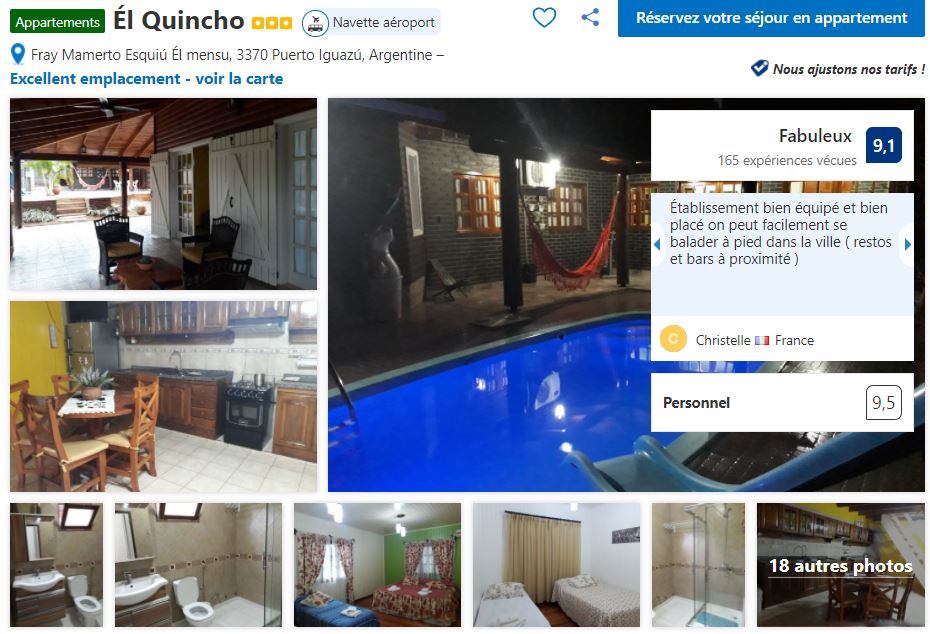Show next review with right arrow

pos(907,244)
